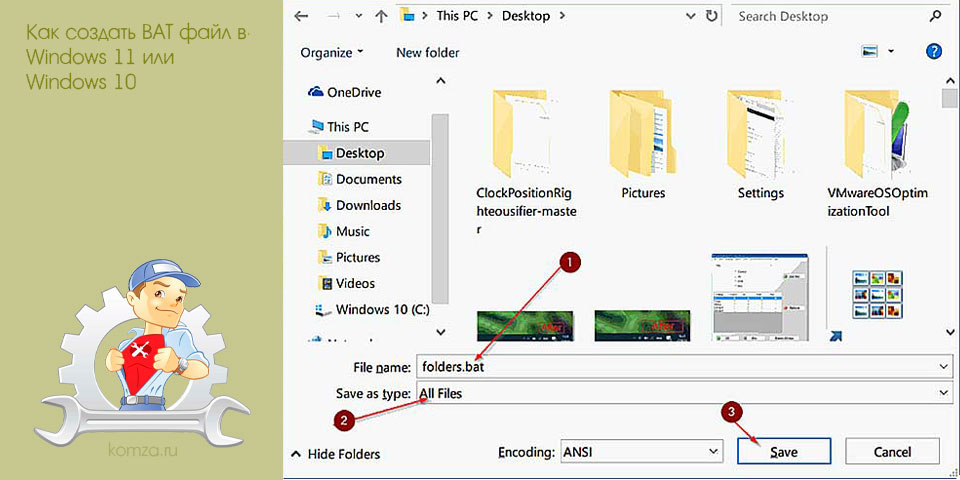The width and height of the screenshot is (960, 480).
Task: Select the Pictures folder in file list
Action: pyautogui.click(x=643, y=145)
